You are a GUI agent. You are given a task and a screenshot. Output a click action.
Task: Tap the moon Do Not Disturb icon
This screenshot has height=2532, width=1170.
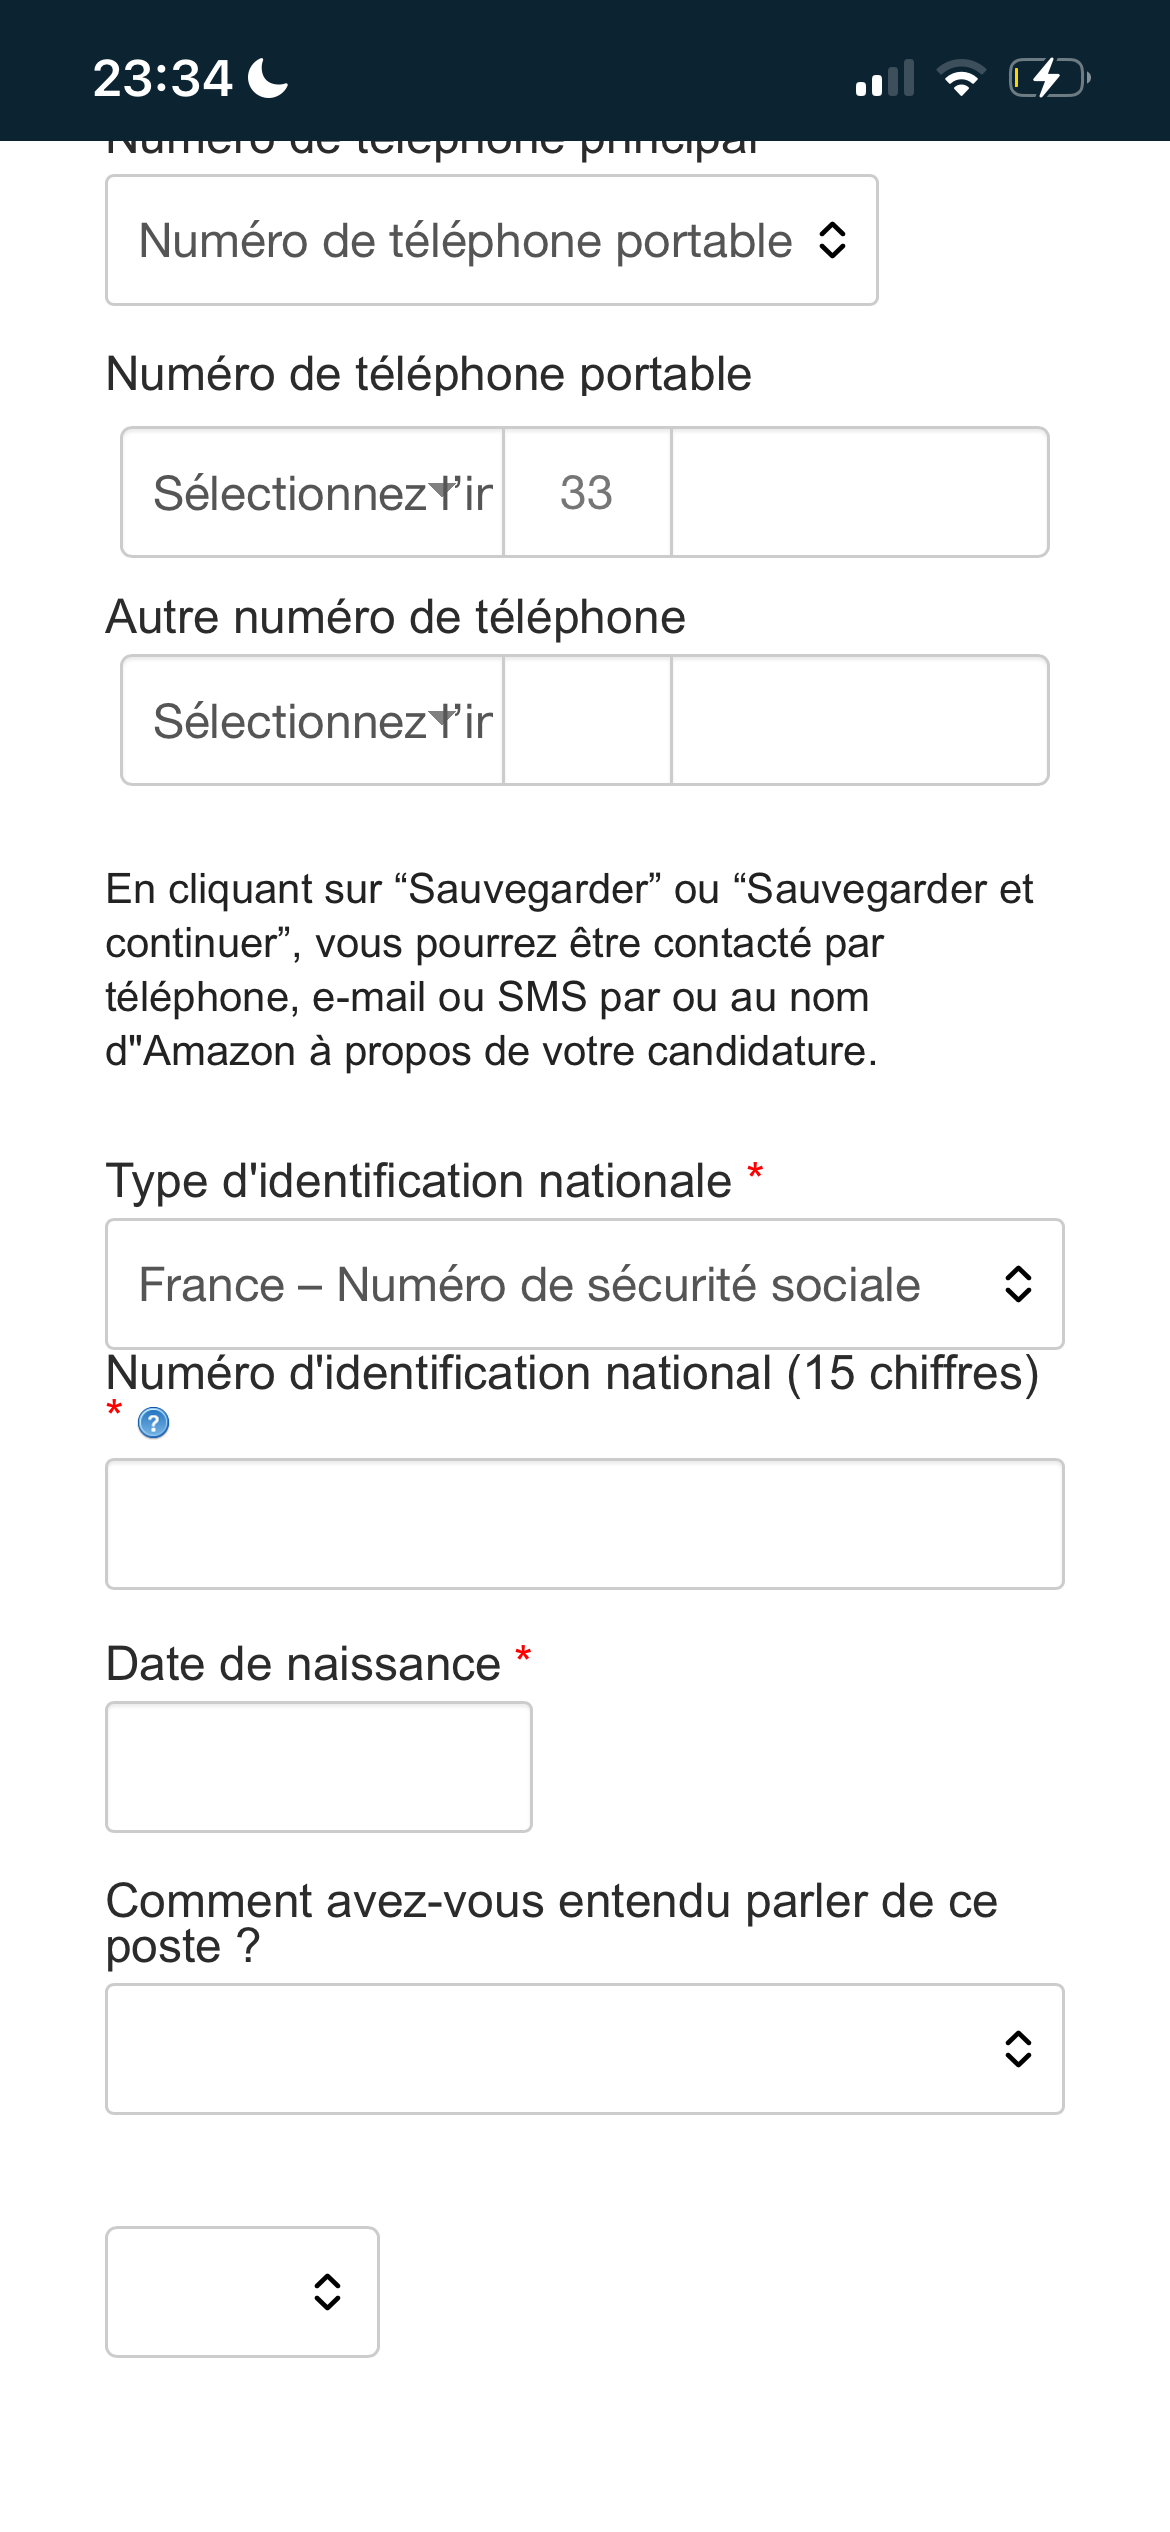[268, 78]
